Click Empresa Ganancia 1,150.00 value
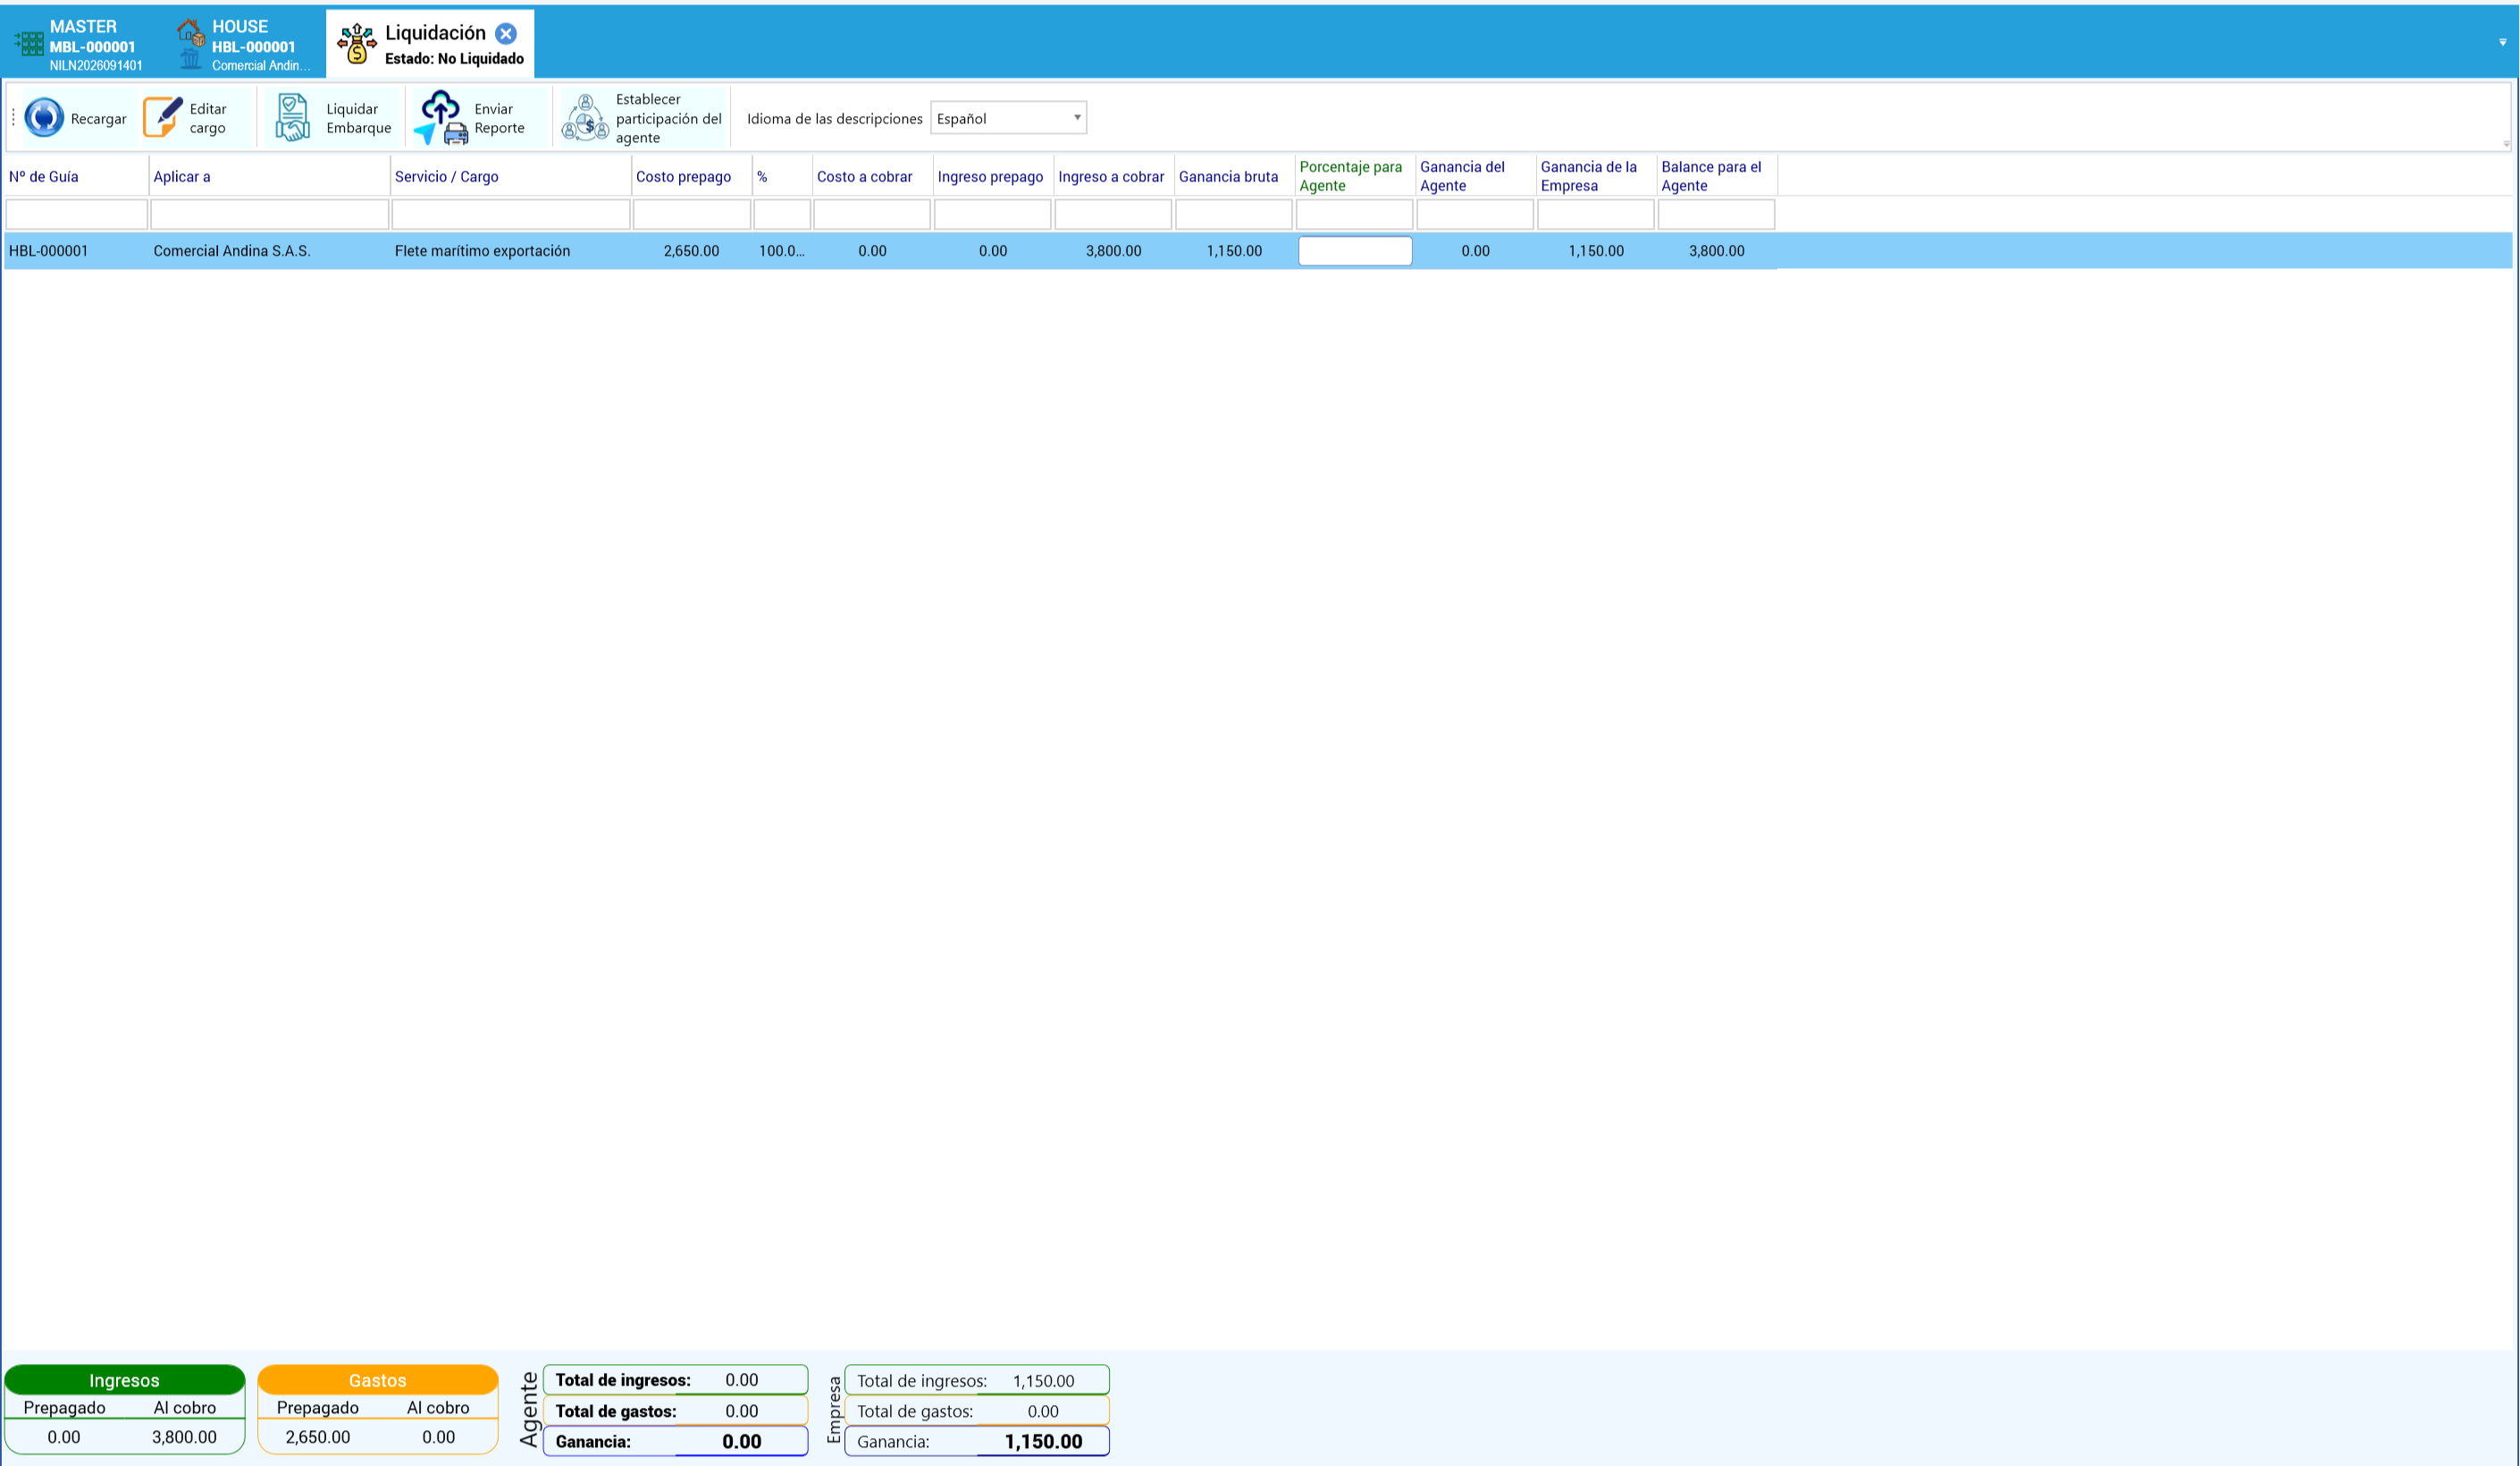The image size is (2520, 1466). 1043,1441
